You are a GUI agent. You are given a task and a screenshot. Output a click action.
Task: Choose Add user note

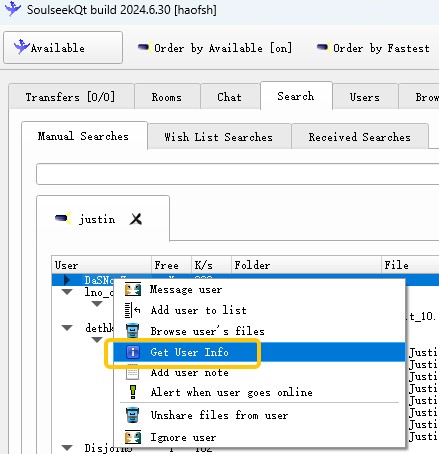(259, 372)
